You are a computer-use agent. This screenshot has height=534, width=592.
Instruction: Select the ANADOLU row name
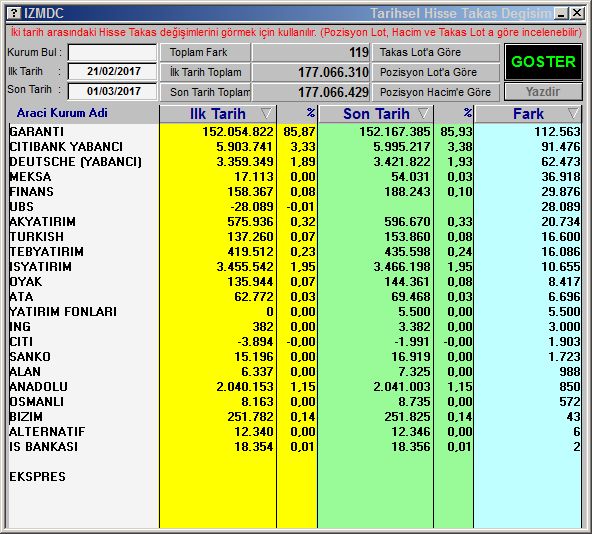tap(39, 386)
